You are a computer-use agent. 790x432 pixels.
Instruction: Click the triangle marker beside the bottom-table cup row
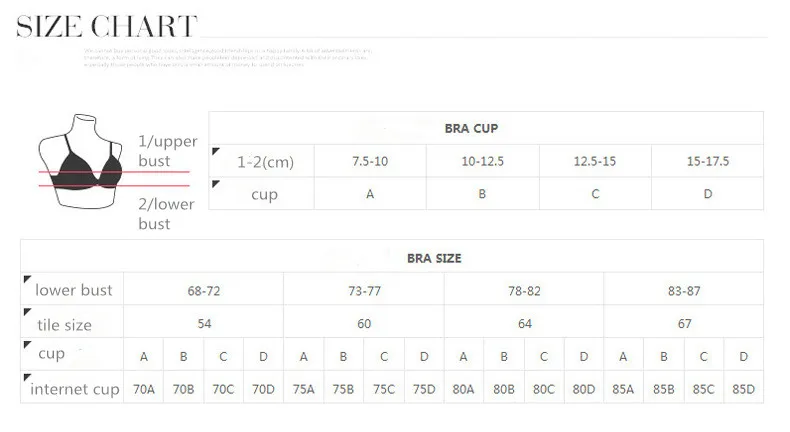coord(28,345)
